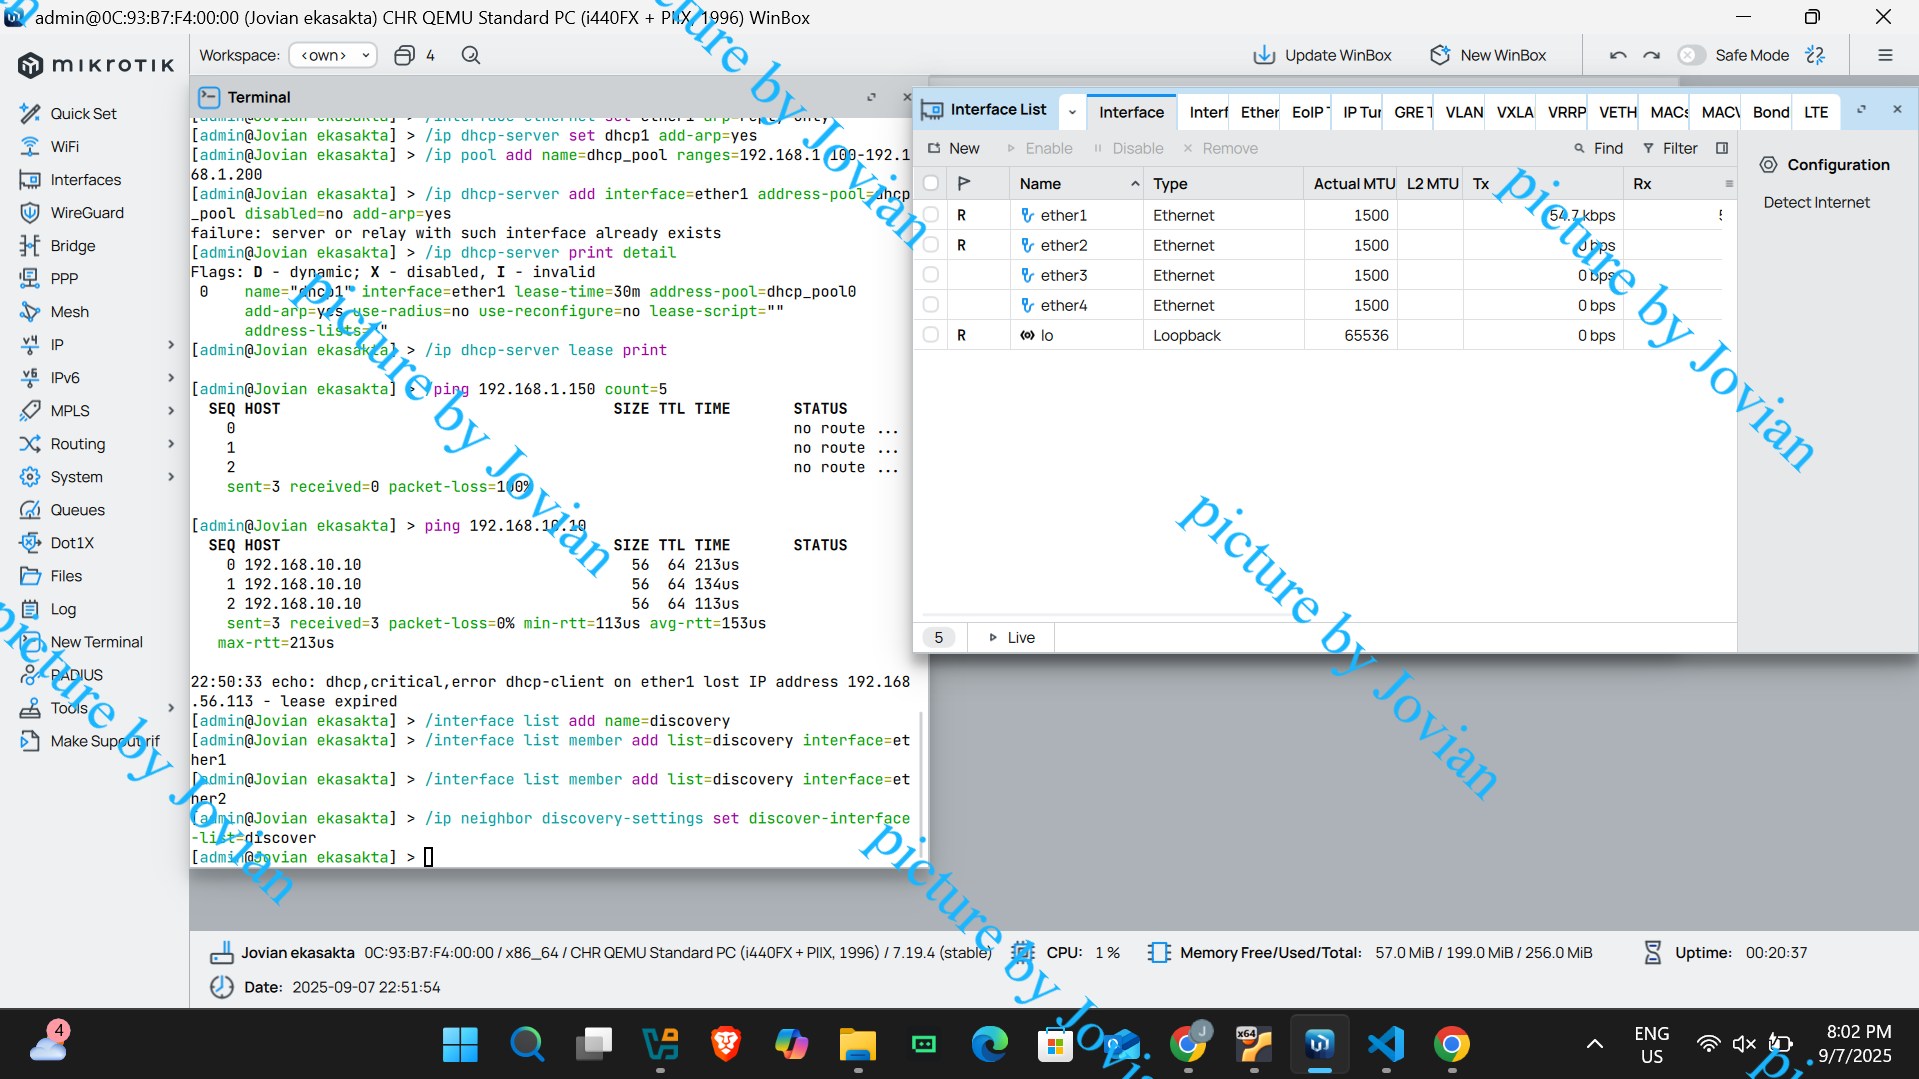This screenshot has width=1919, height=1079.
Task: Click the undo arrow icon
Action: [1618, 56]
